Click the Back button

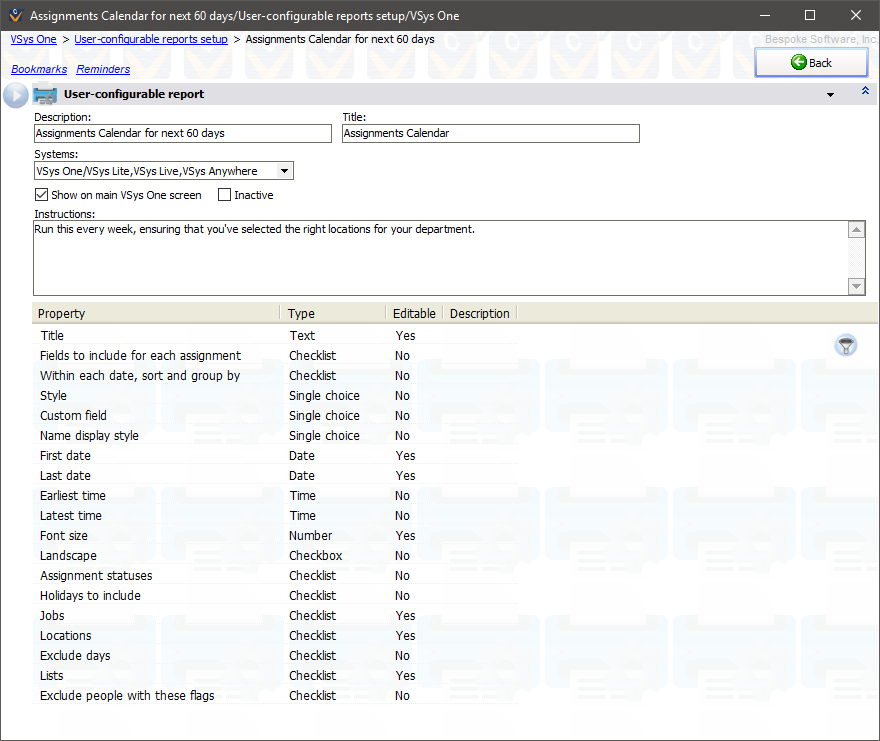click(810, 63)
